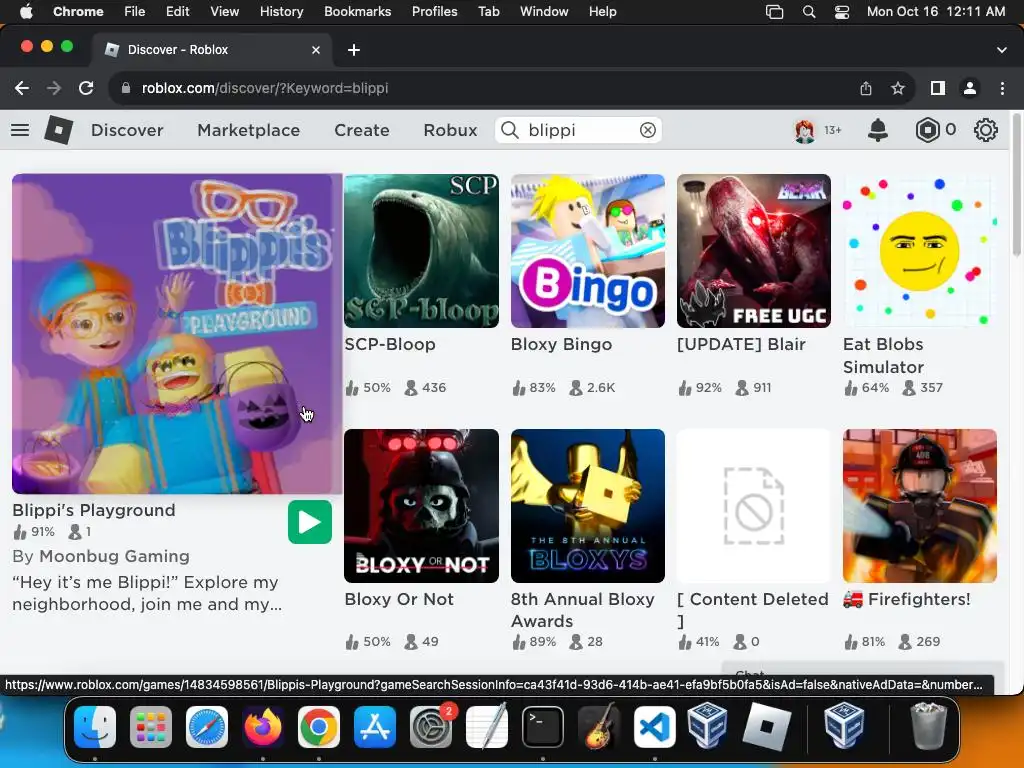Open the History menu
Image resolution: width=1024 pixels, height=768 pixels.
(281, 11)
